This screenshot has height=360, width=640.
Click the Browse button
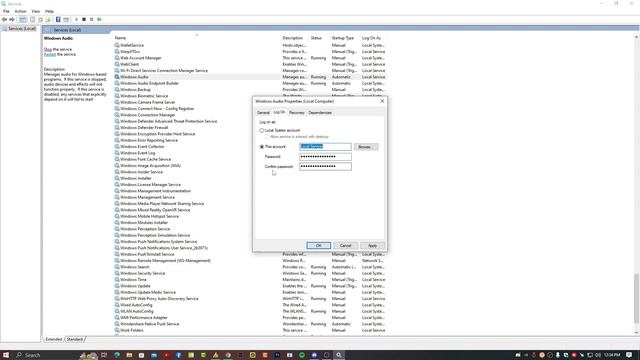(366, 147)
